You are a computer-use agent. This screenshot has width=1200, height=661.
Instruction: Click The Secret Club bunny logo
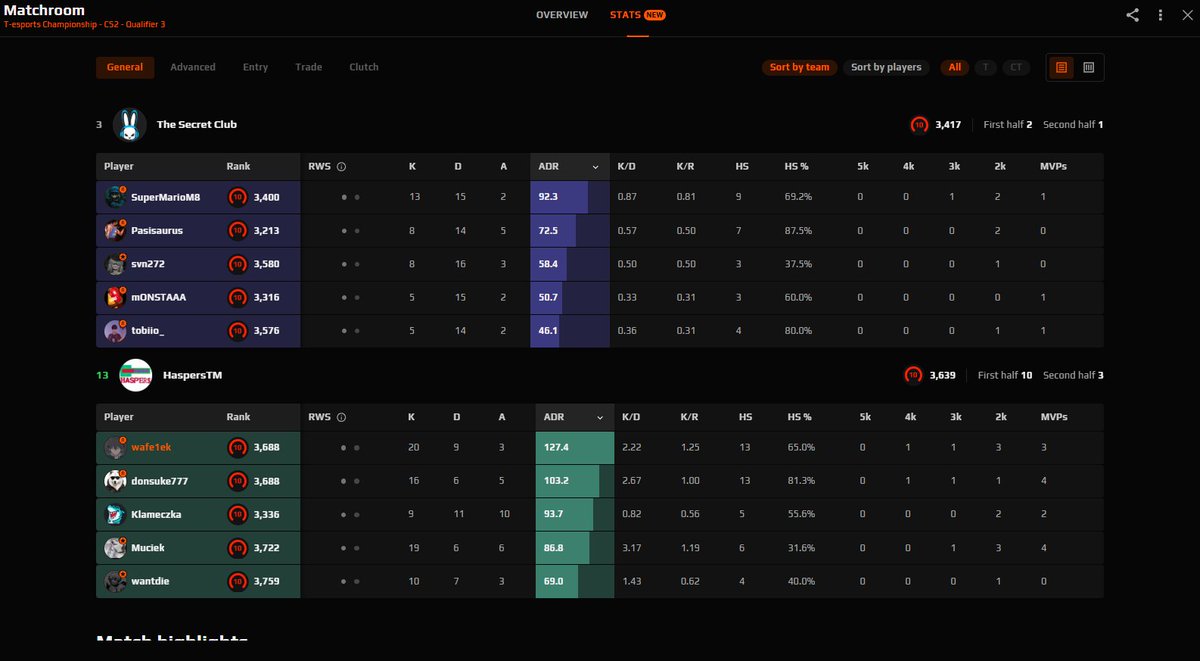tap(130, 125)
